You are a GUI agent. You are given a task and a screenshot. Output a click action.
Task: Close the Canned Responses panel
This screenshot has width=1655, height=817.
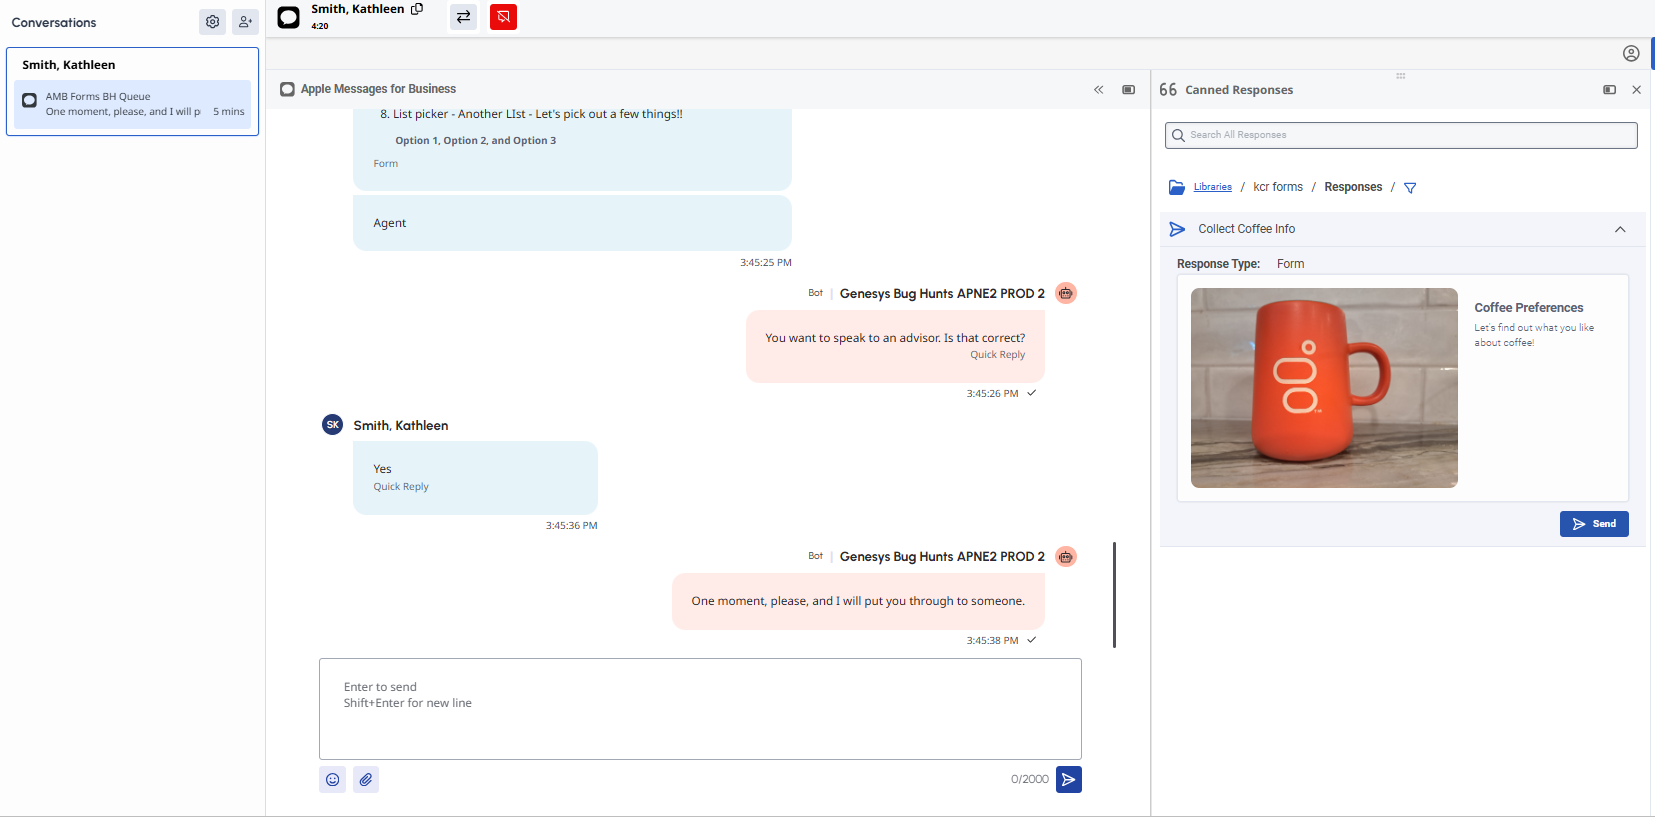1637,90
